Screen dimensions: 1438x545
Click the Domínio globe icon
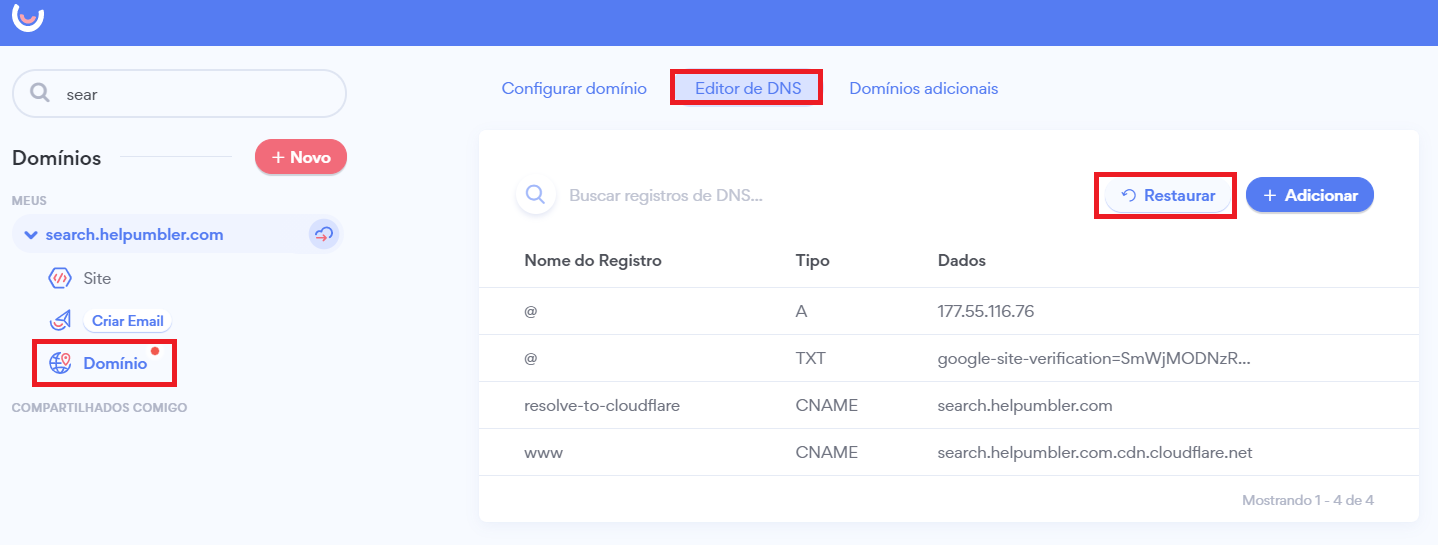click(x=60, y=363)
